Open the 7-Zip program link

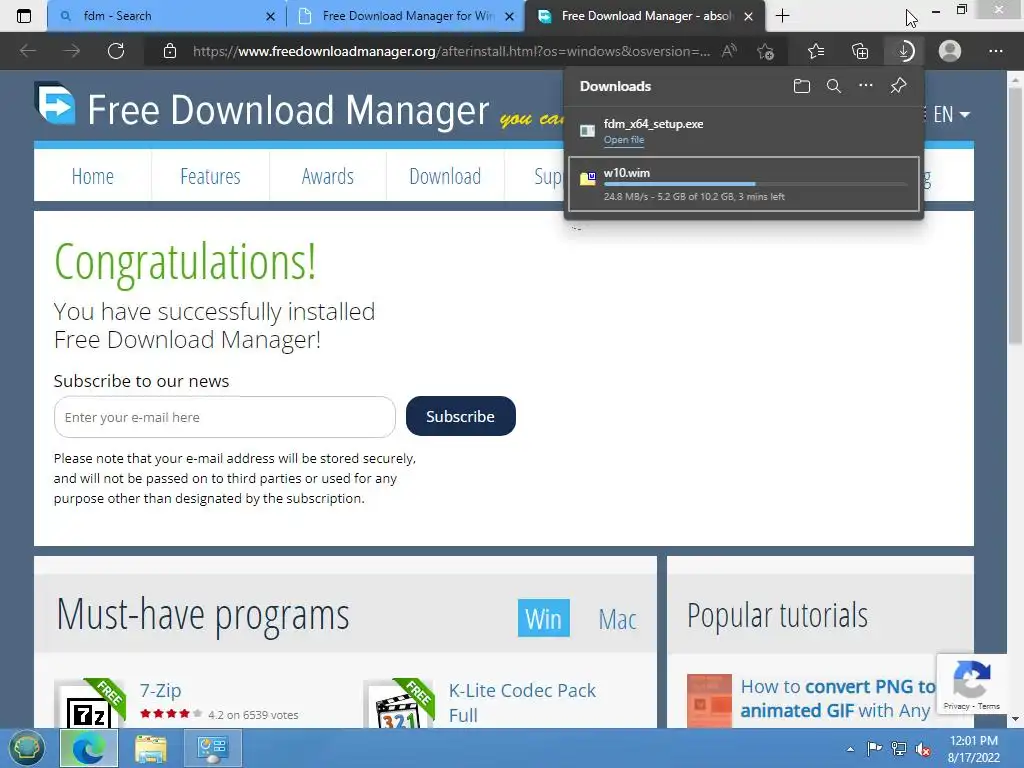click(x=161, y=690)
